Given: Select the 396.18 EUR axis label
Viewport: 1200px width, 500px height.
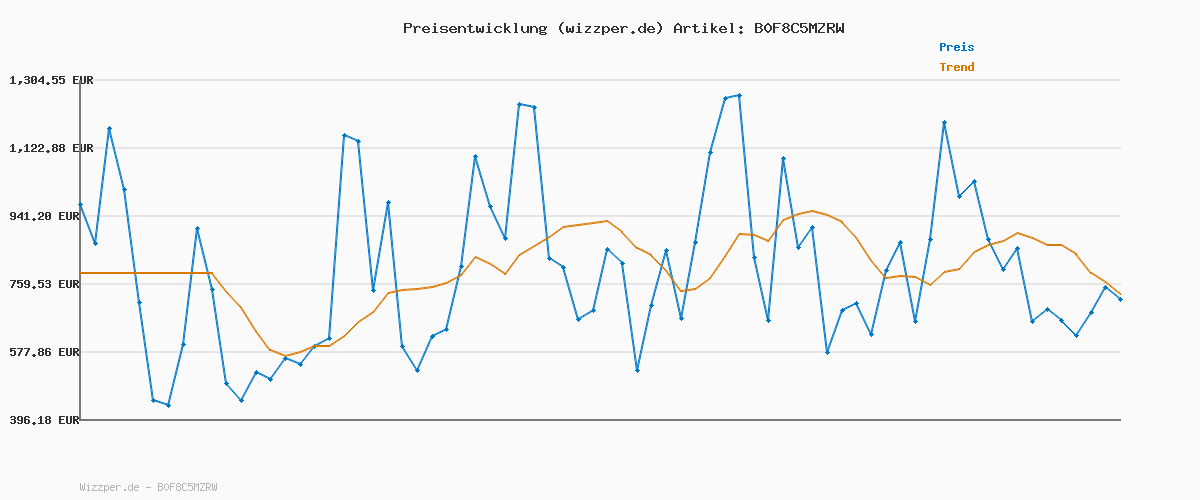Looking at the screenshot, I should (x=44, y=421).
